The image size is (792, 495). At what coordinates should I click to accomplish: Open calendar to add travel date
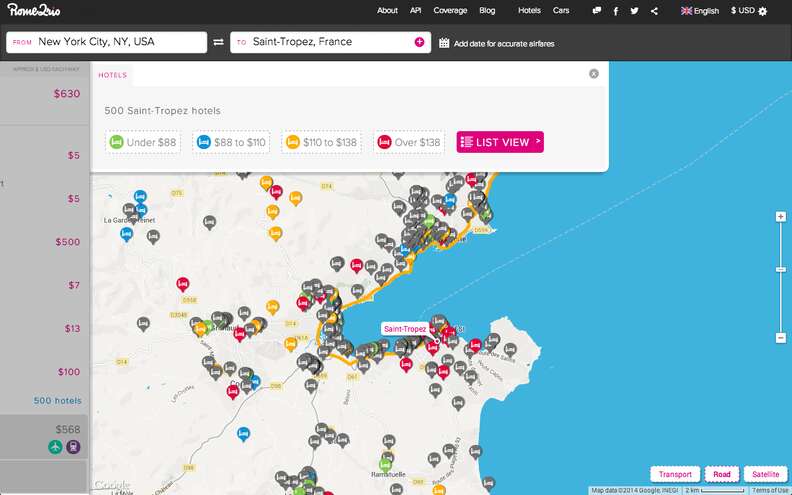click(444, 43)
